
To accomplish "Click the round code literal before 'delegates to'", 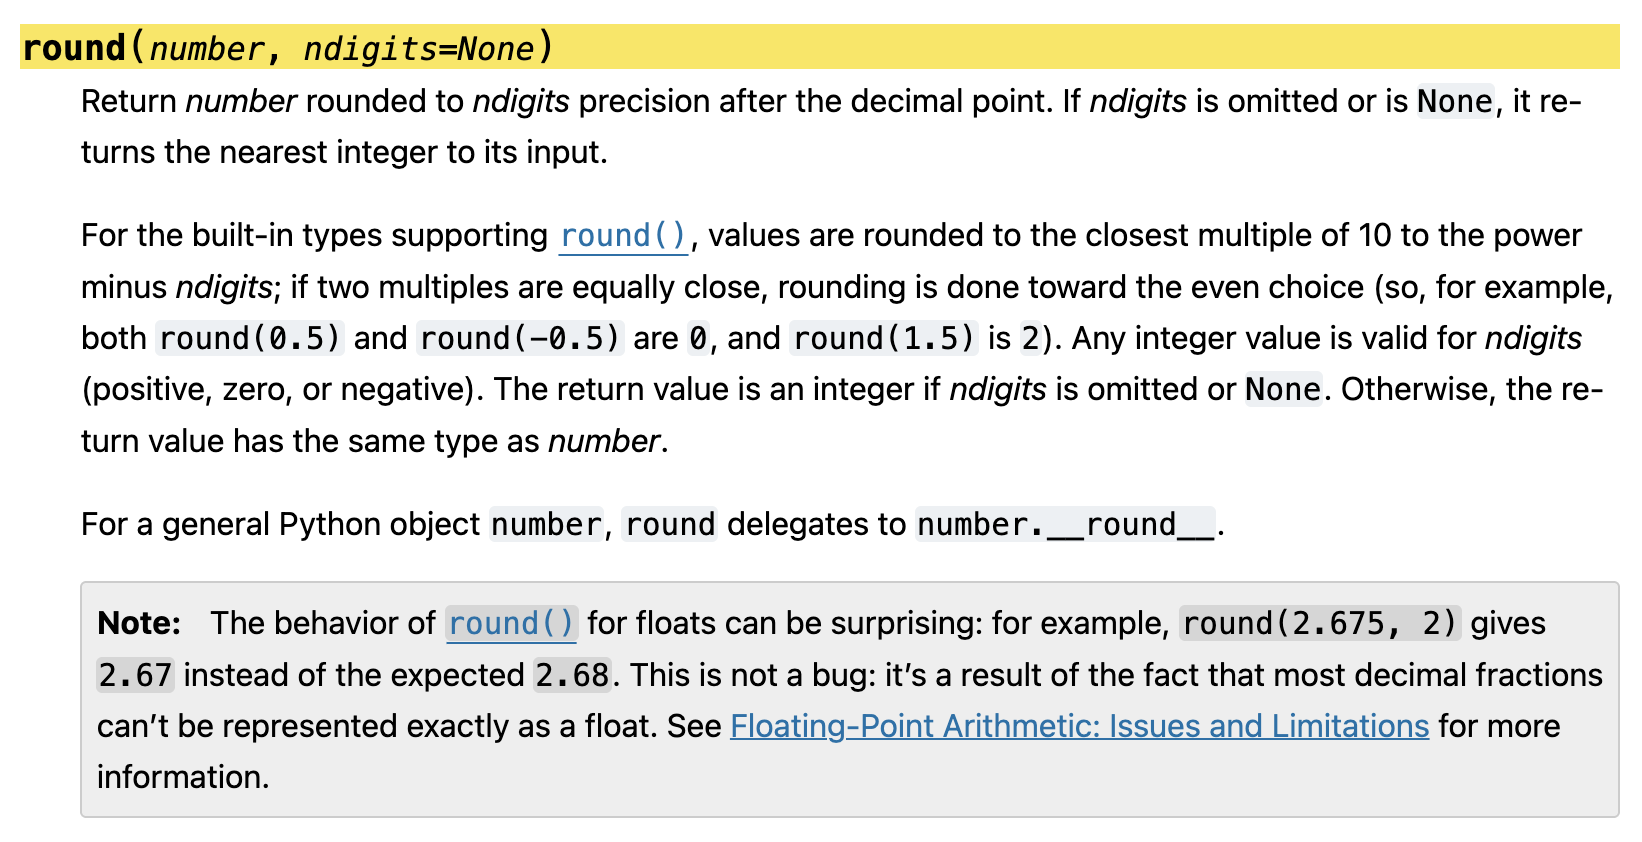I will [669, 525].
